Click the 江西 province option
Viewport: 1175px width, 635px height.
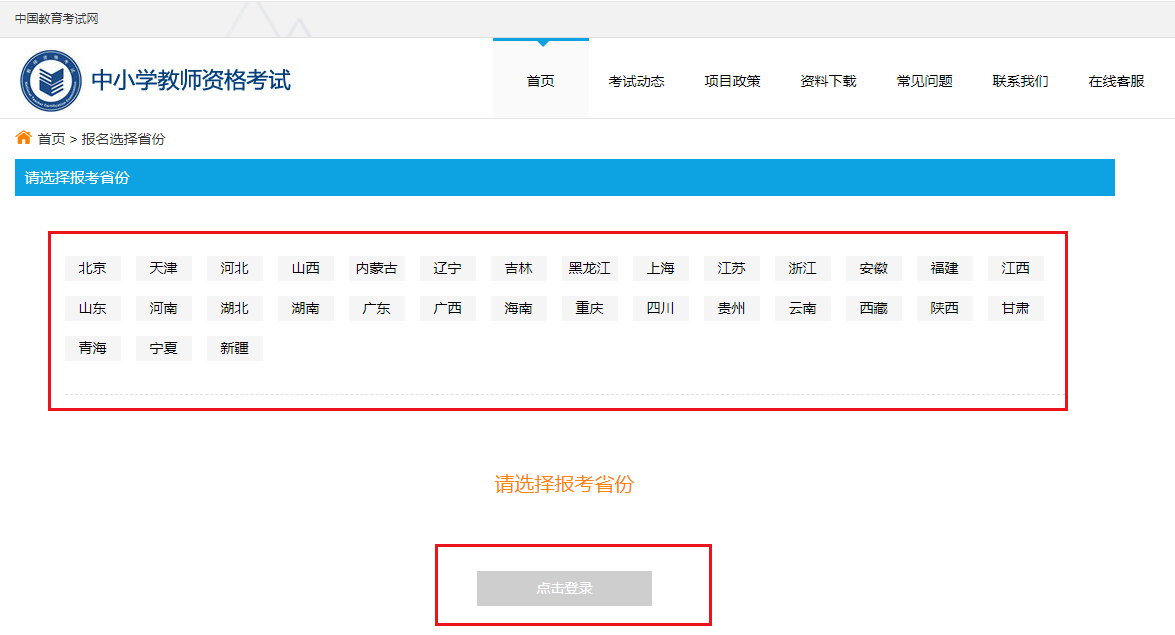(x=1016, y=268)
